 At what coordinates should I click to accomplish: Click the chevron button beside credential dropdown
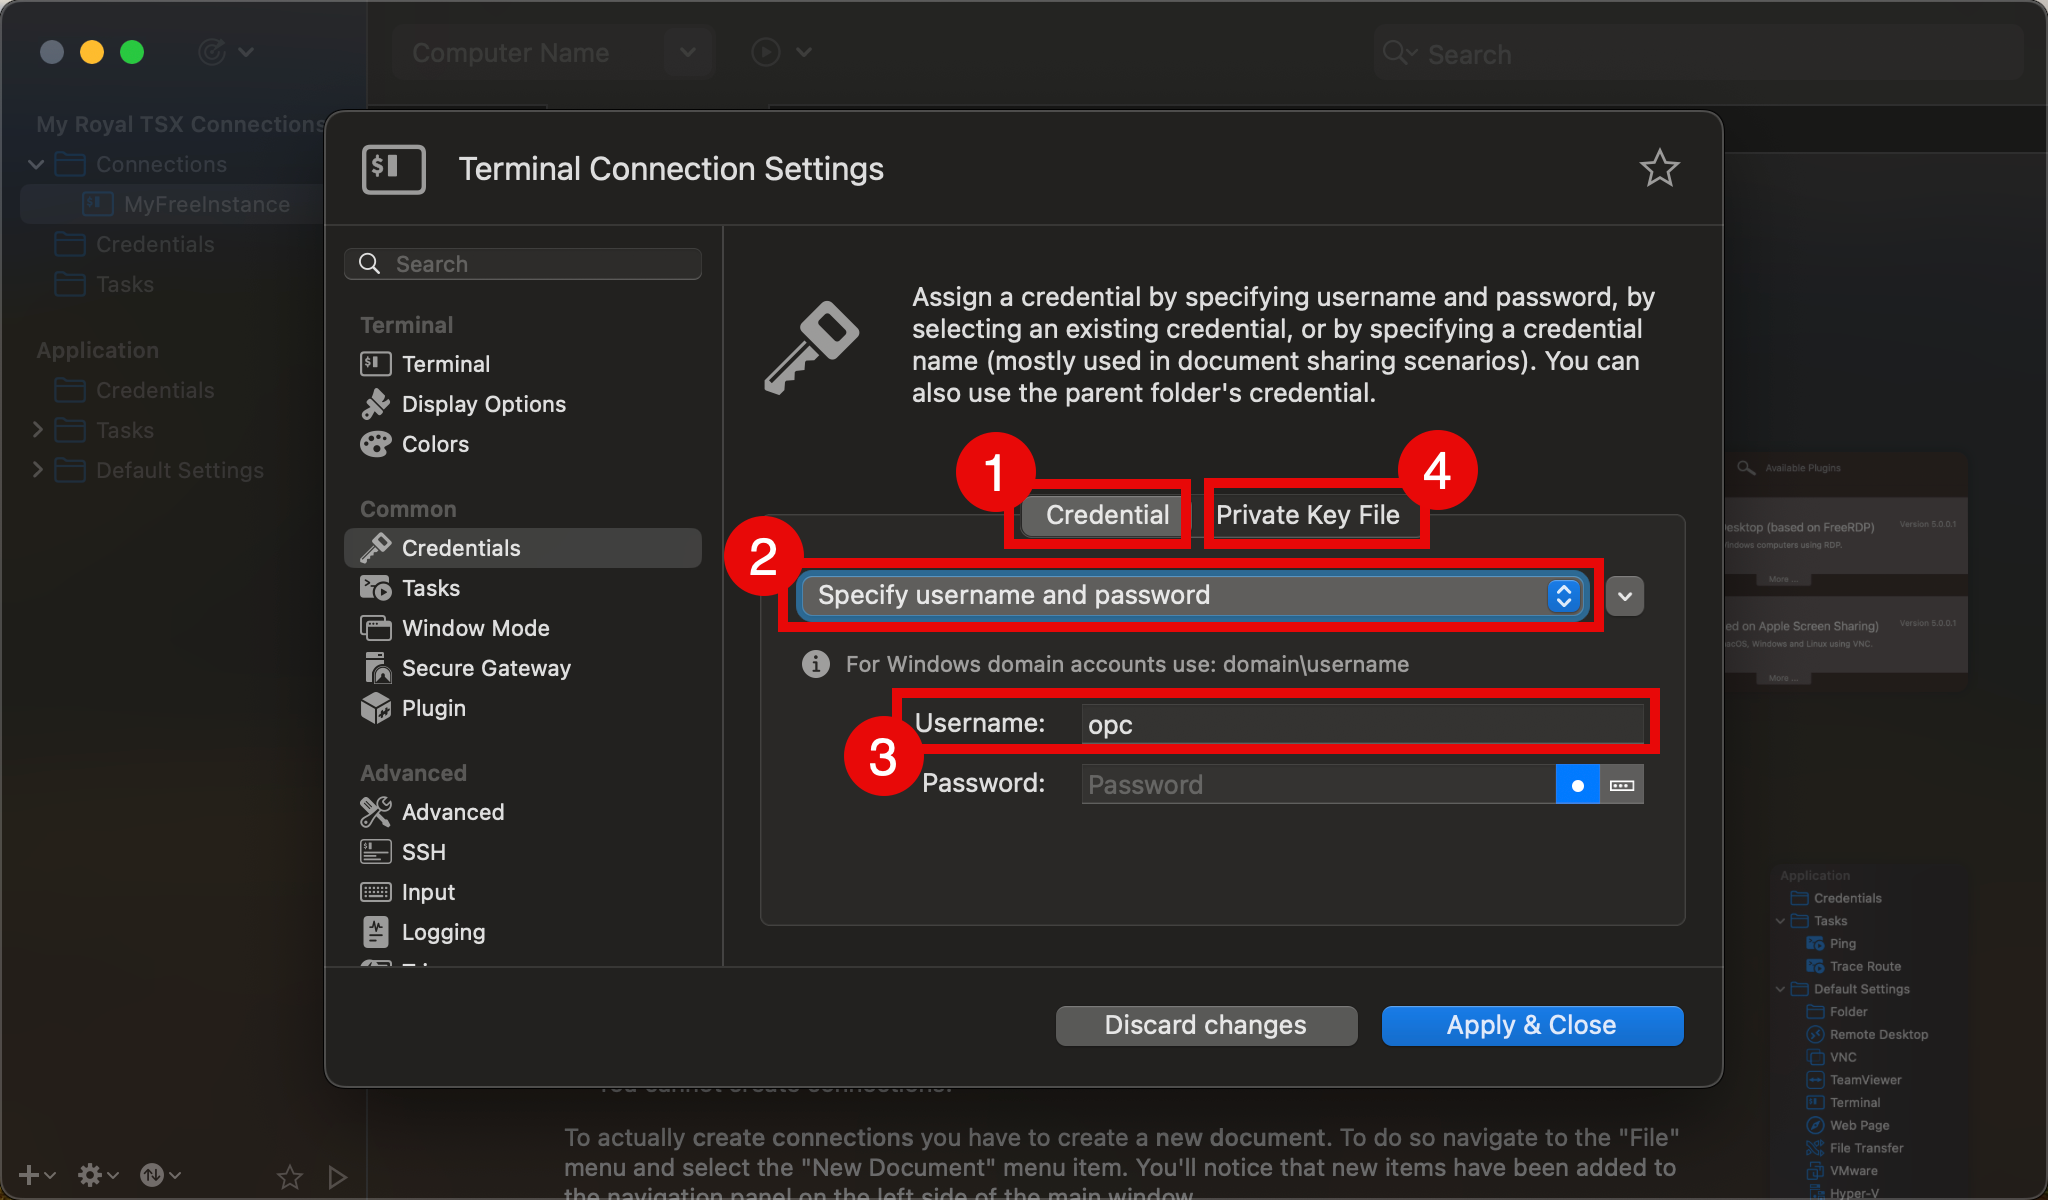(1625, 596)
